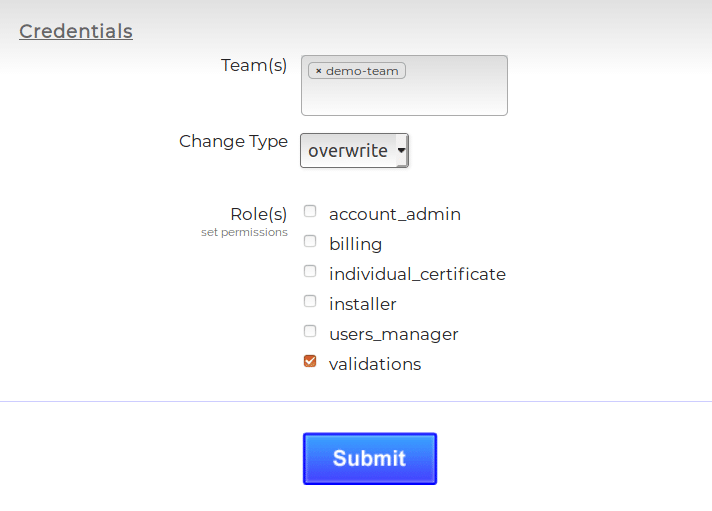Tick the billing role checkbox

[310, 242]
